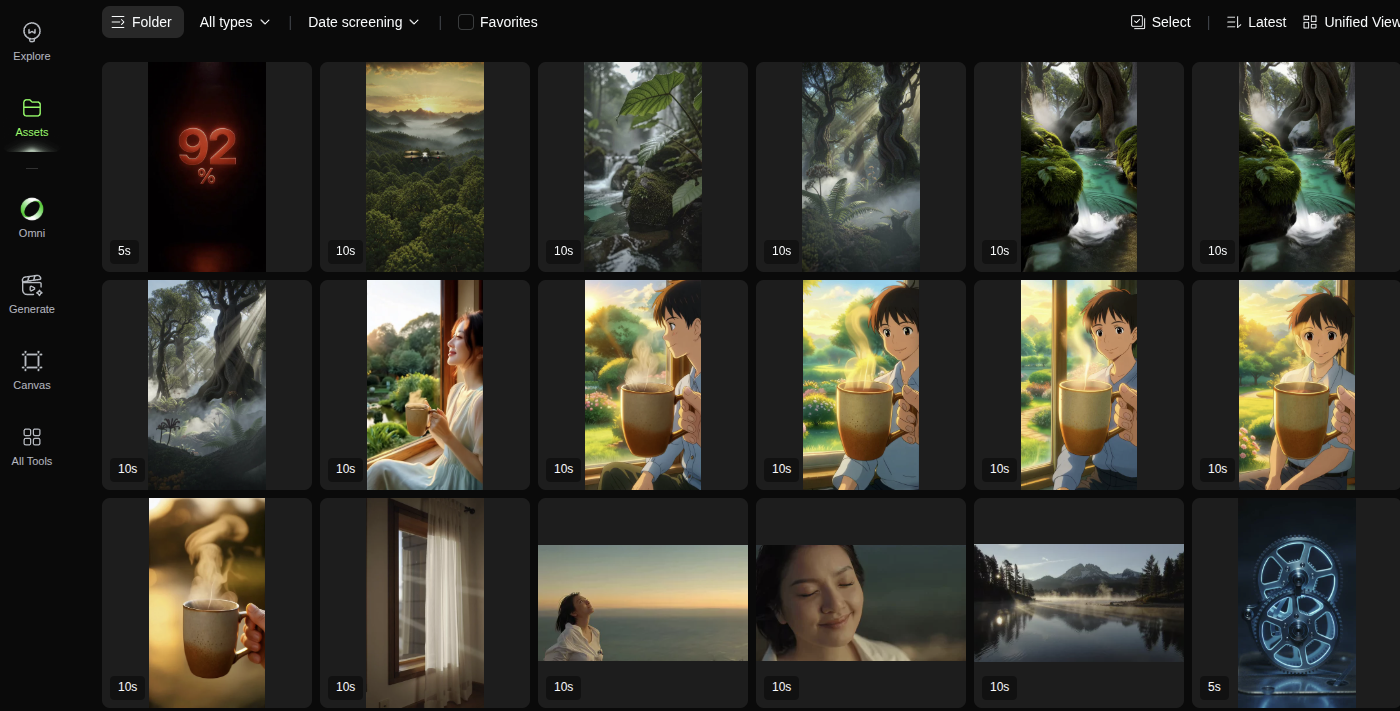Click the Assets folder icon in sidebar

click(32, 108)
